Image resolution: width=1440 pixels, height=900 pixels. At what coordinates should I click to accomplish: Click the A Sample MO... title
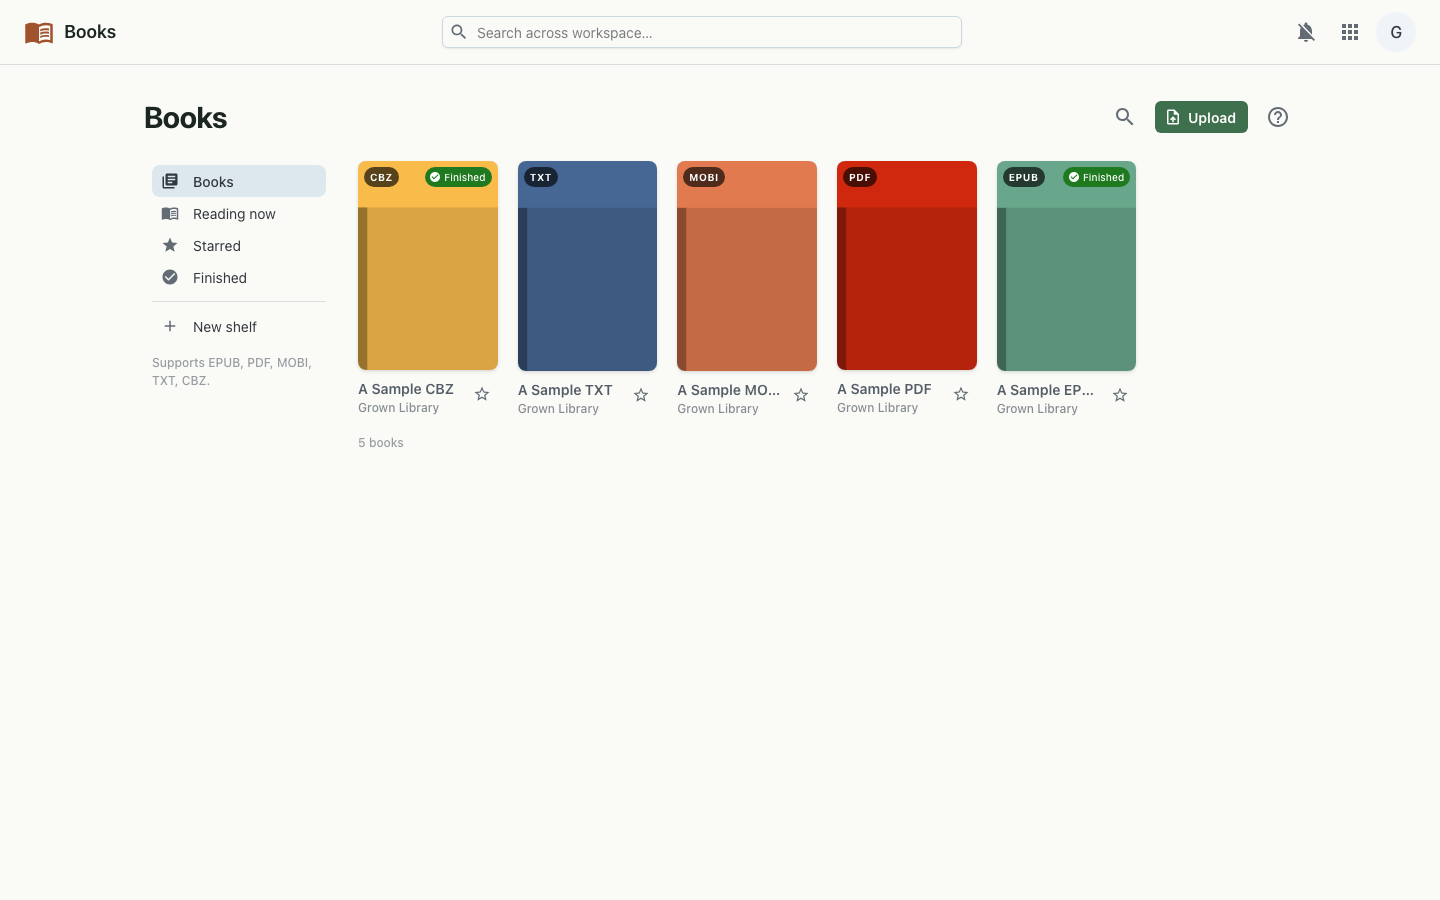click(729, 390)
